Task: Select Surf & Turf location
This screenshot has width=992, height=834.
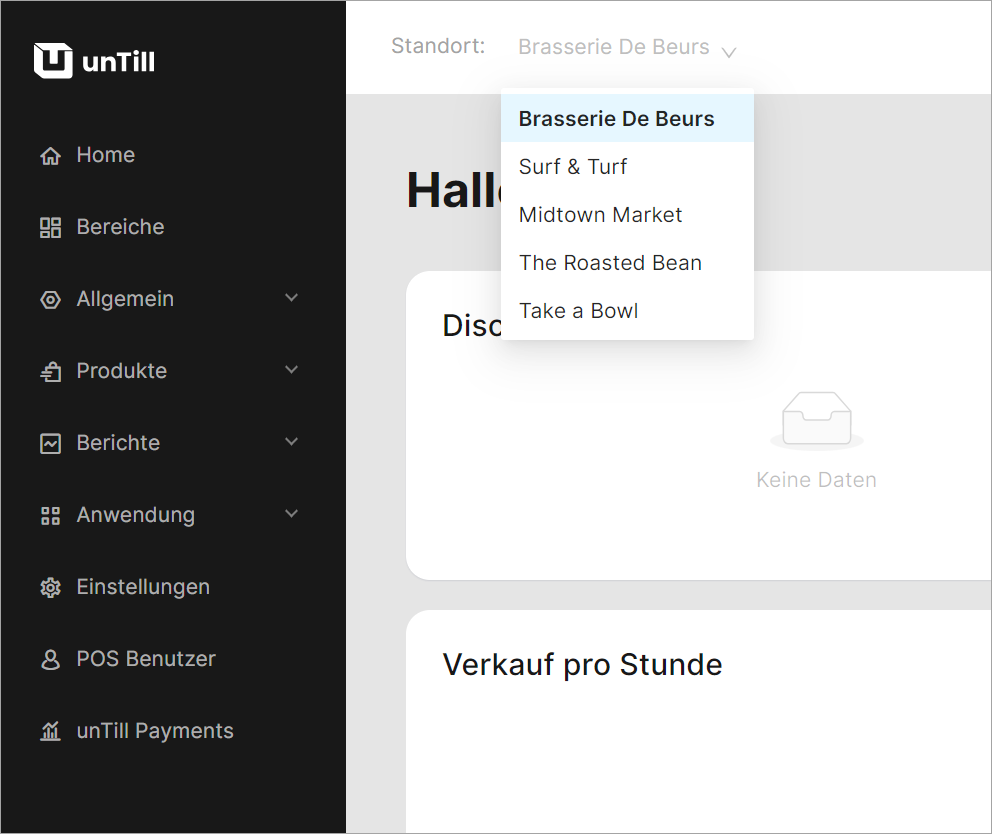Action: 573,167
